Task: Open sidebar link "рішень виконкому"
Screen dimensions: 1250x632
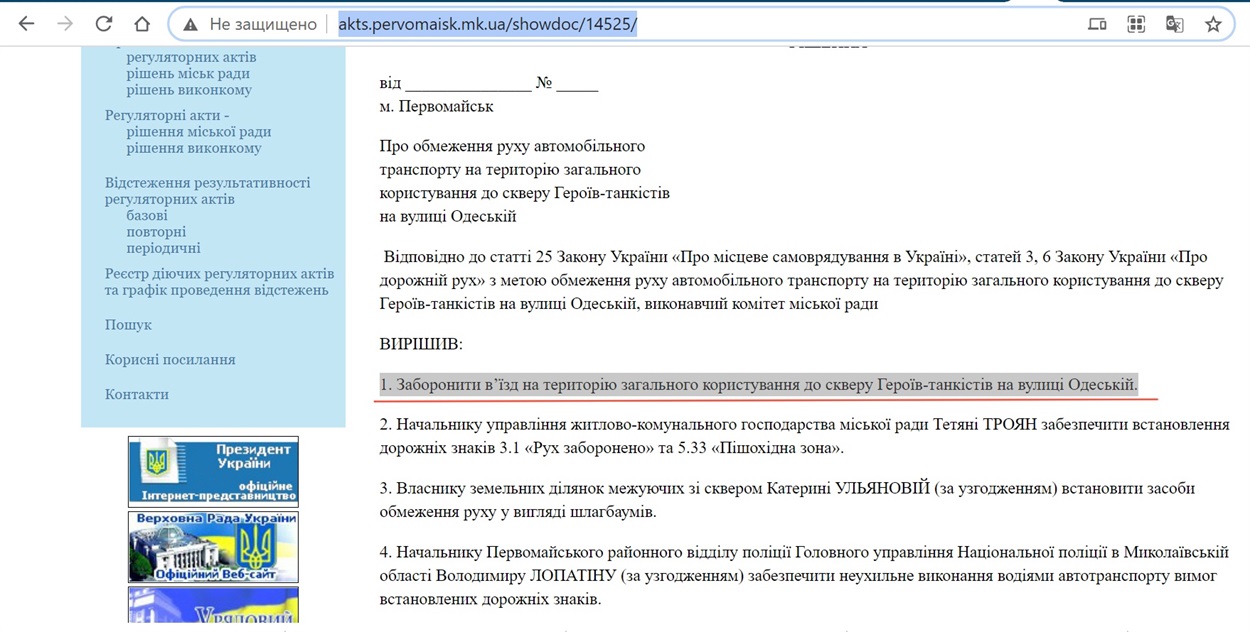Action: [x=189, y=90]
